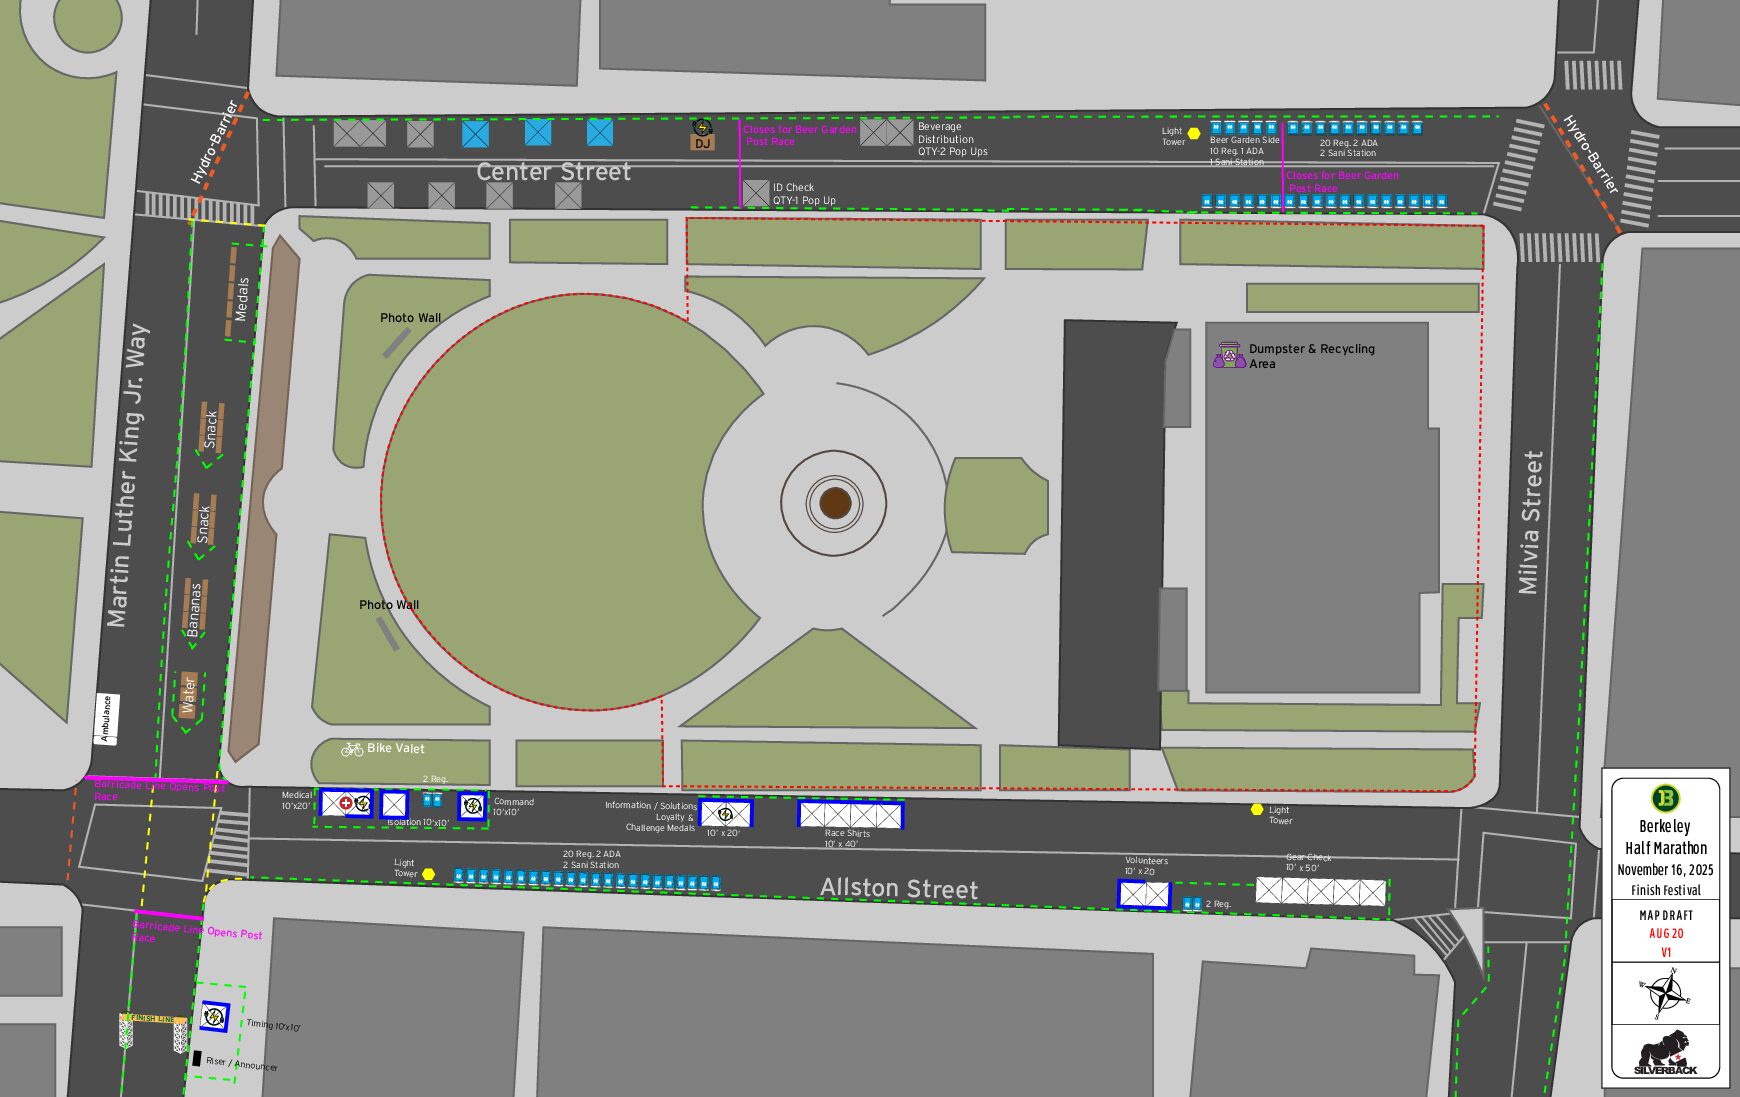This screenshot has height=1097, width=1740.
Task: Select the yellow Light Tower marker on Center Street
Action: [x=1193, y=133]
